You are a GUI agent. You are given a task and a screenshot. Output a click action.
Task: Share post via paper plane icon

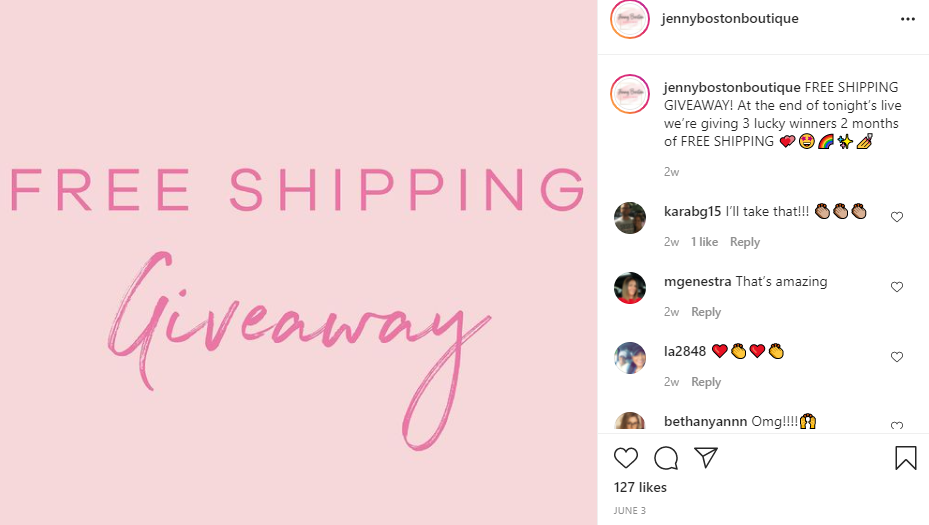(706, 457)
